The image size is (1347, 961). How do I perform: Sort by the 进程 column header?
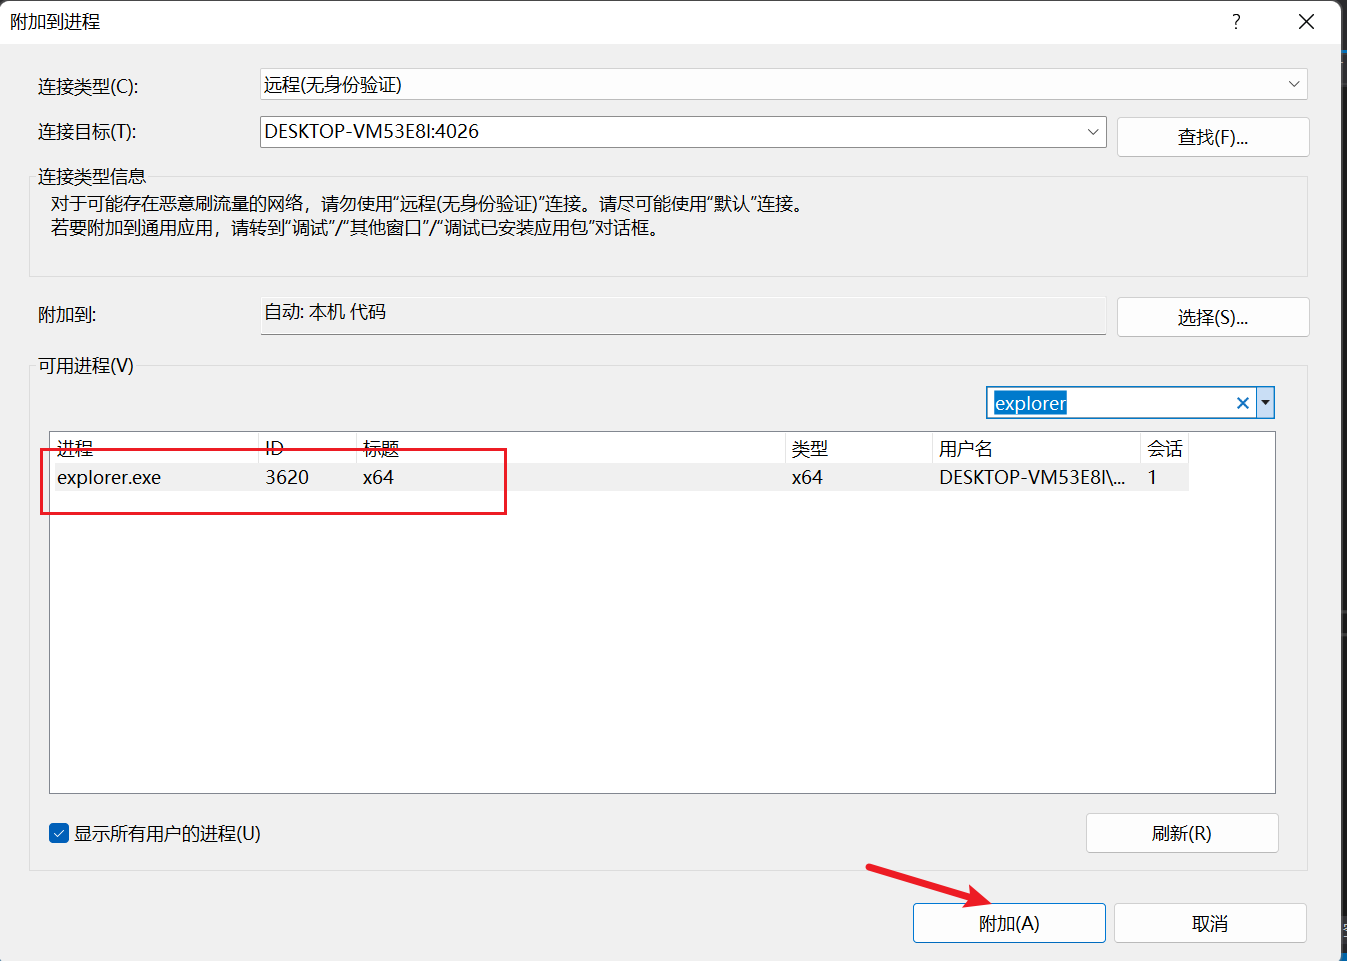pos(75,448)
